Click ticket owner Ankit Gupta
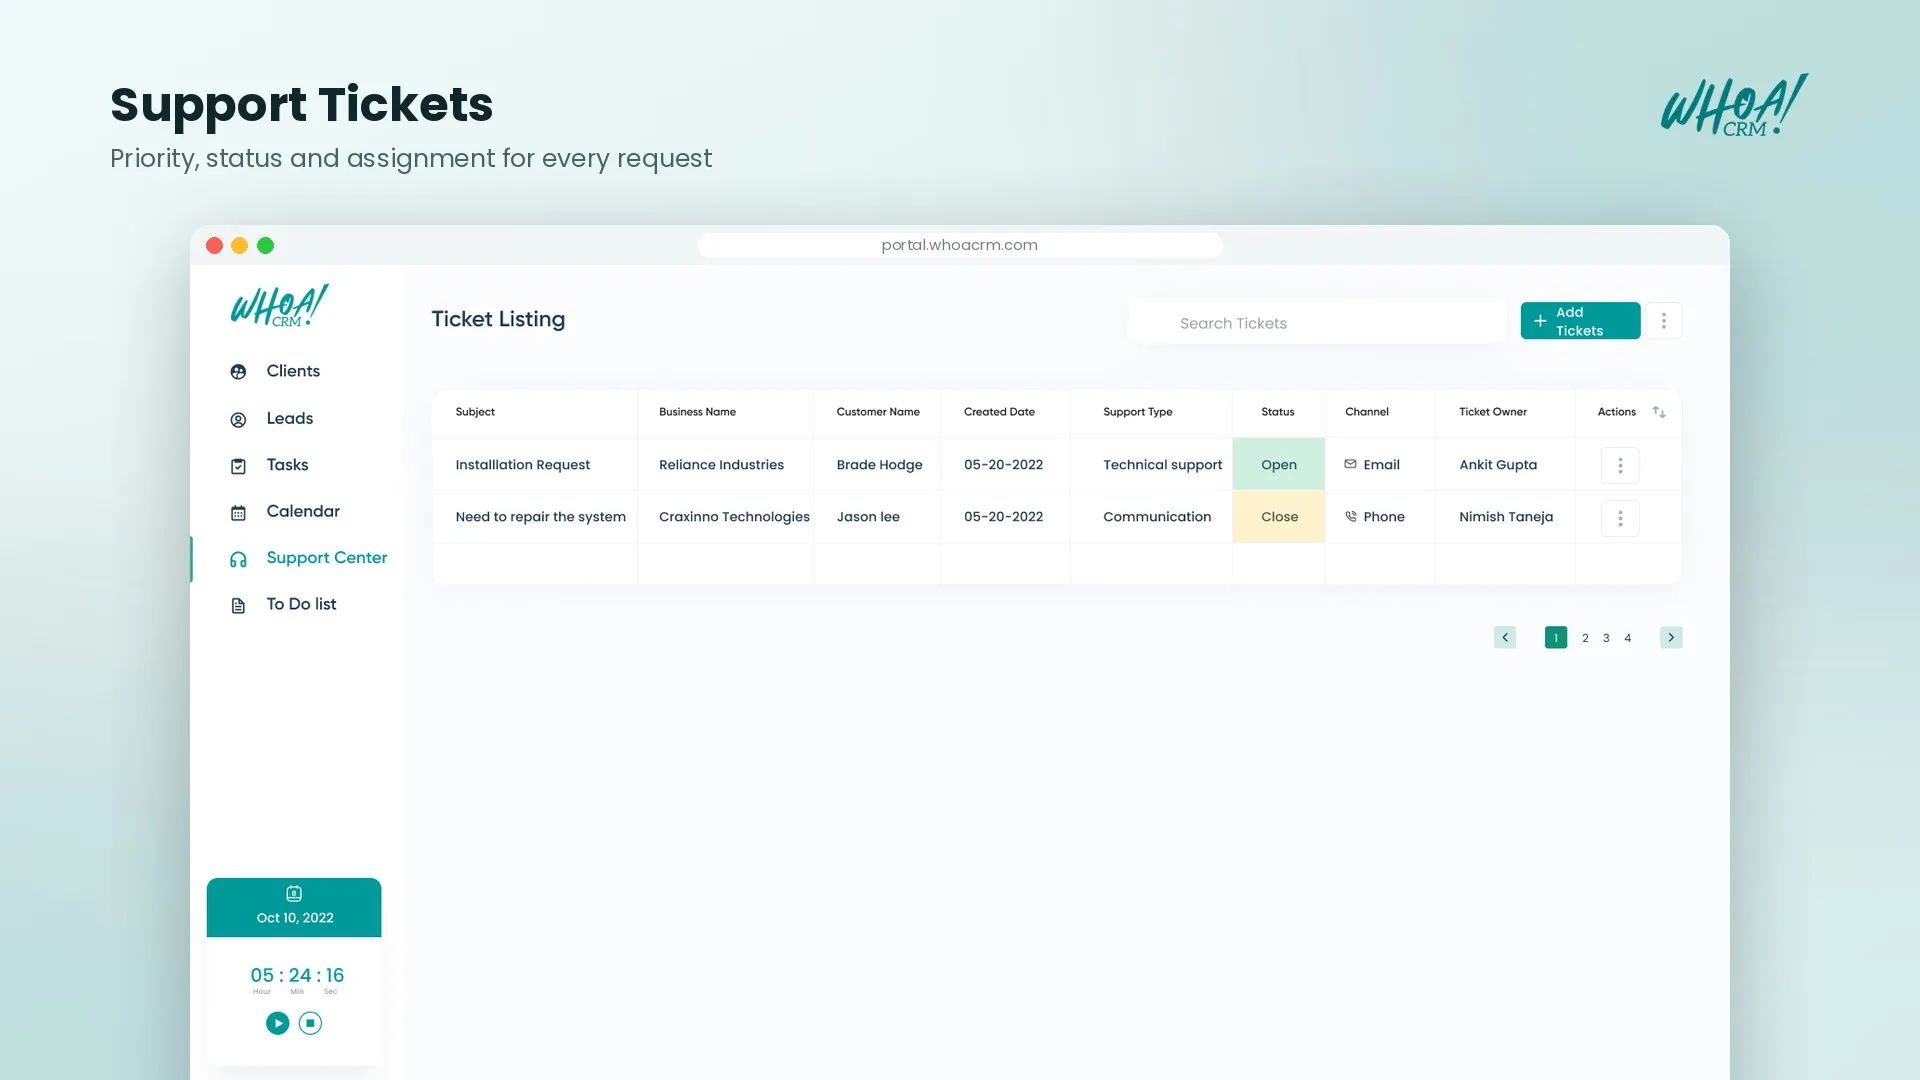This screenshot has height=1080, width=1920. (x=1498, y=465)
